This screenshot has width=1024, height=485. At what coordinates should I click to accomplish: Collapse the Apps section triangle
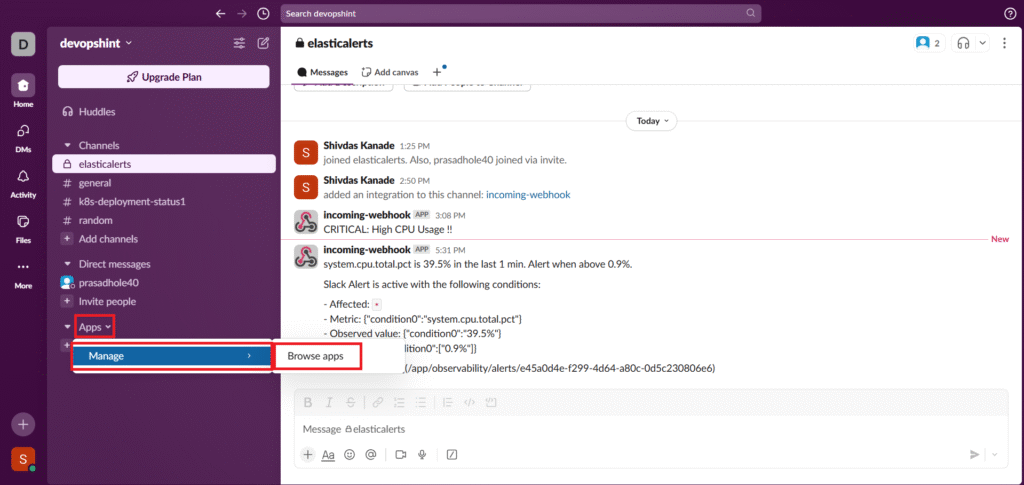(67, 327)
